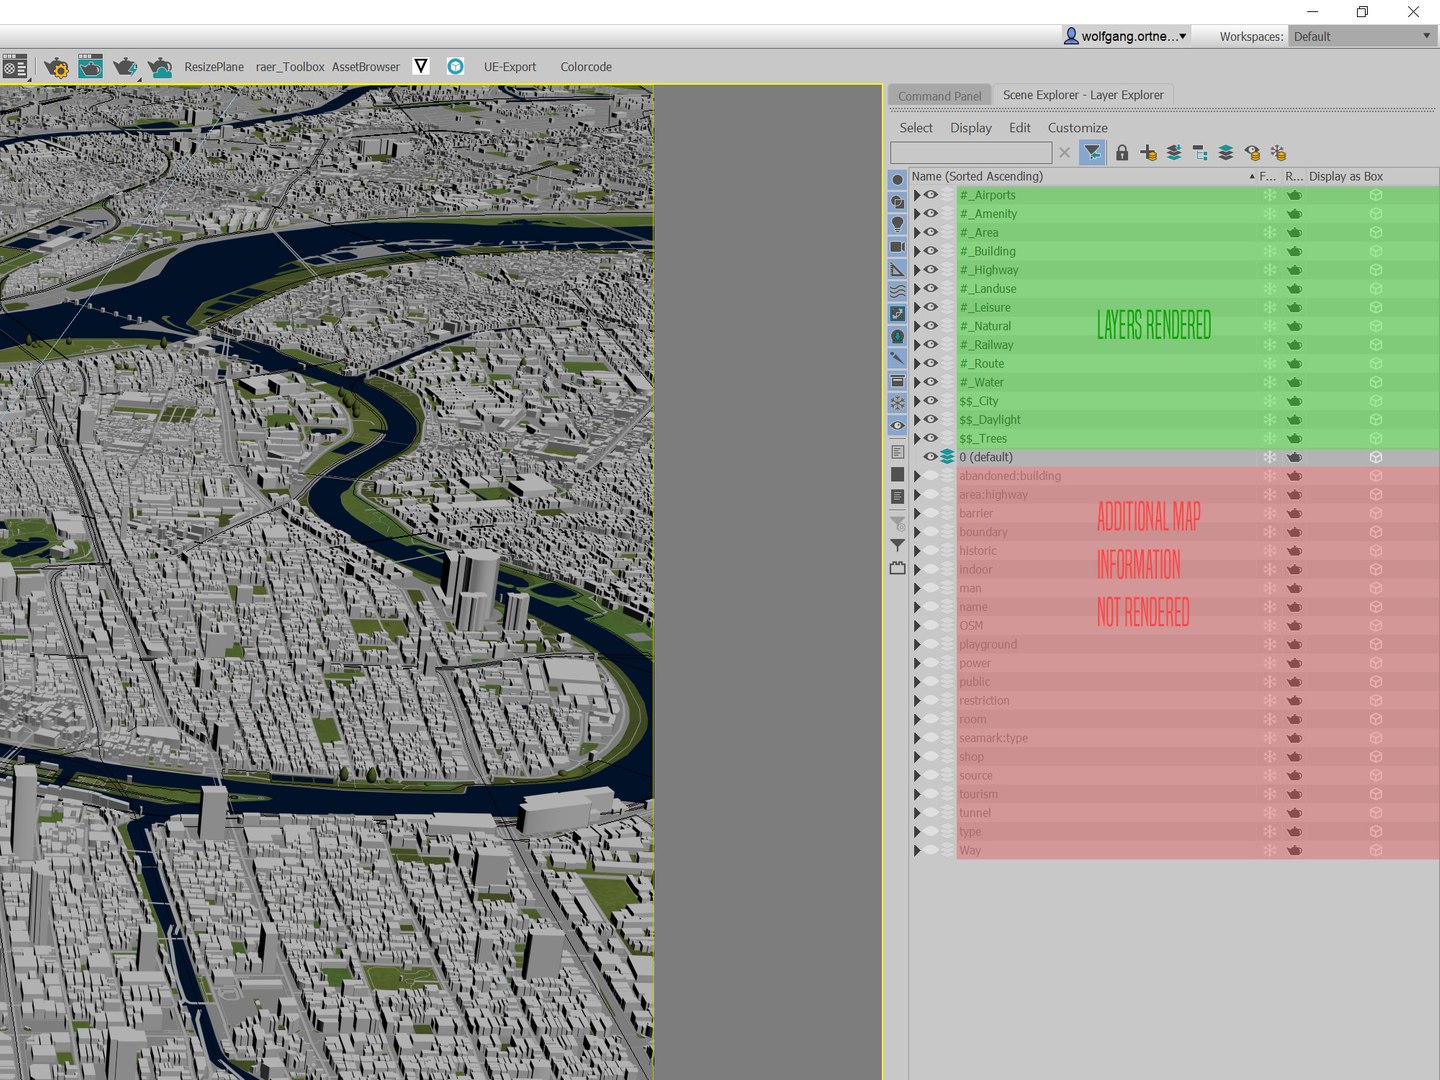Screen dimensions: 1440x1080
Task: Expand the #_Natural layer
Action: 916,326
